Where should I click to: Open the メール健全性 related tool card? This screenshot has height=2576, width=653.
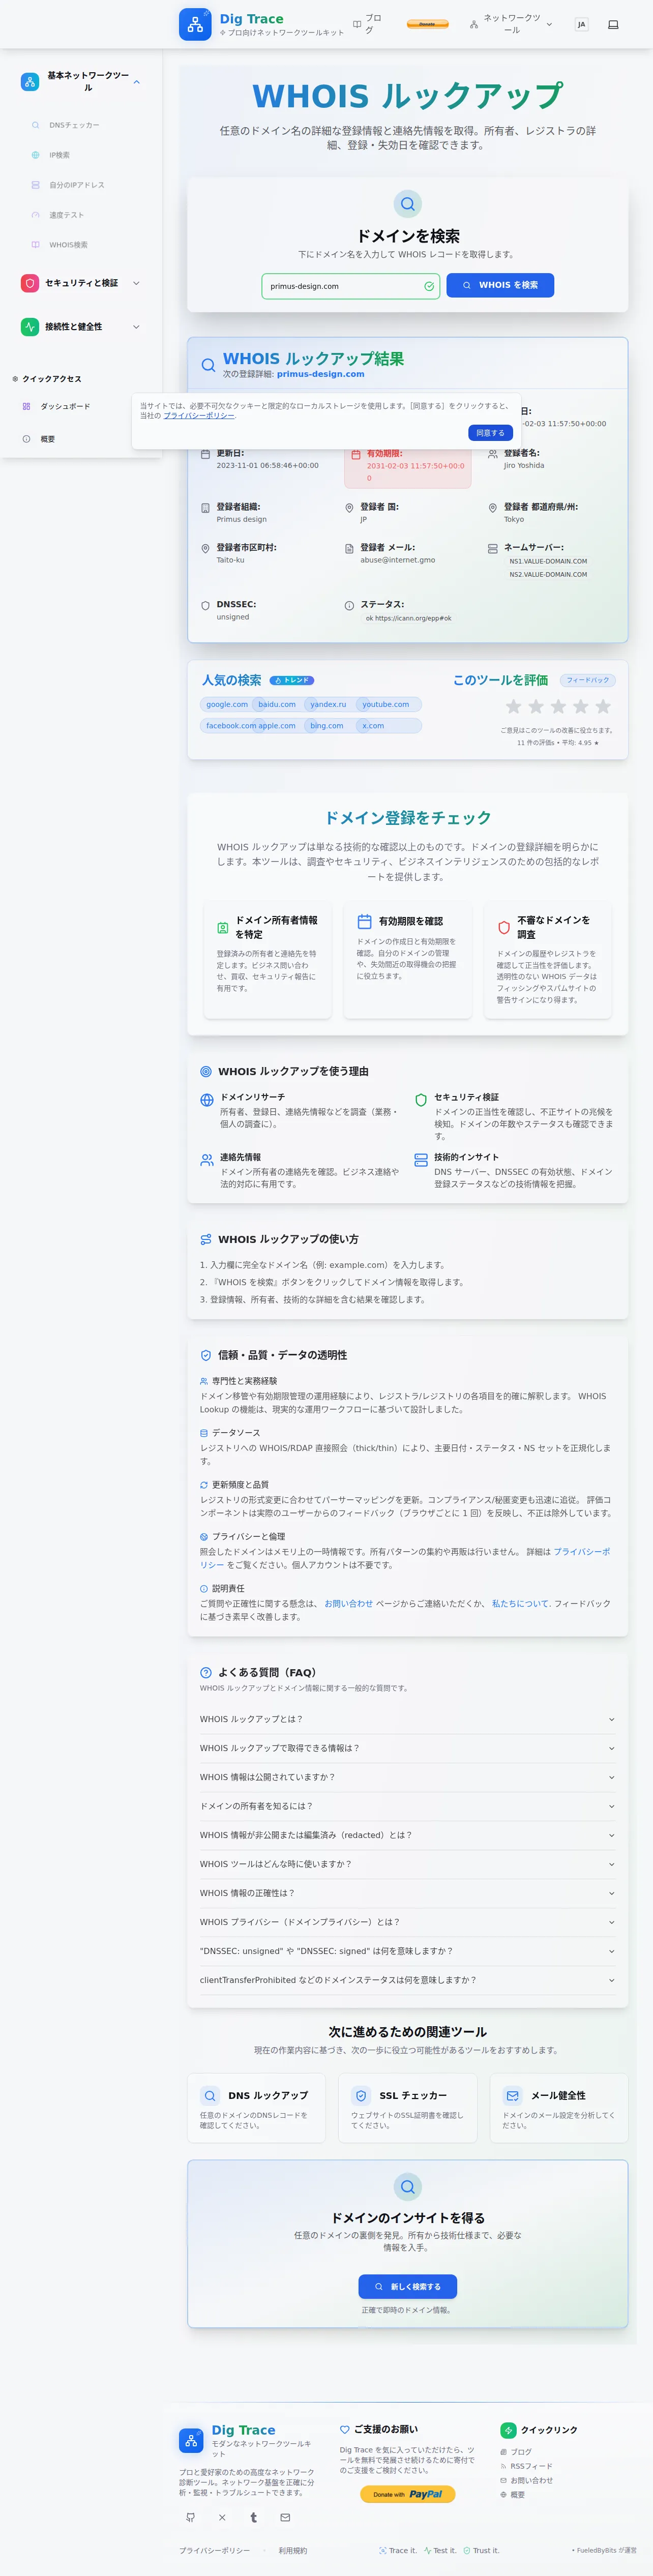(559, 2108)
